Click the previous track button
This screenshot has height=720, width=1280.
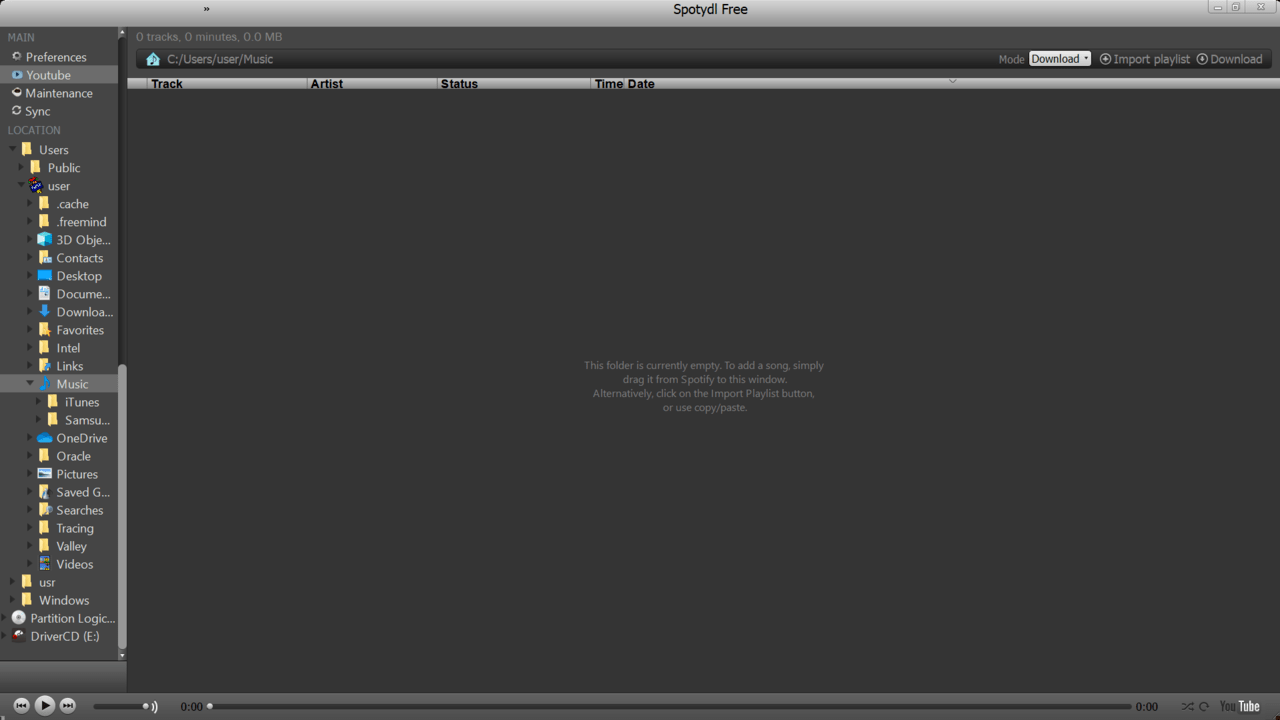click(x=21, y=706)
